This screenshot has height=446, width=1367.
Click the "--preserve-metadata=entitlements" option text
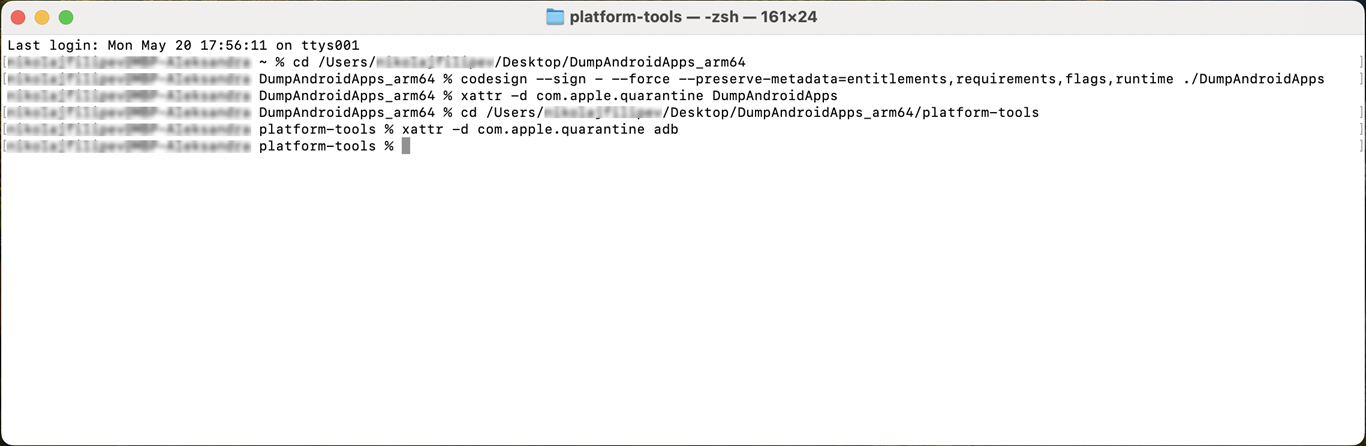[811, 79]
